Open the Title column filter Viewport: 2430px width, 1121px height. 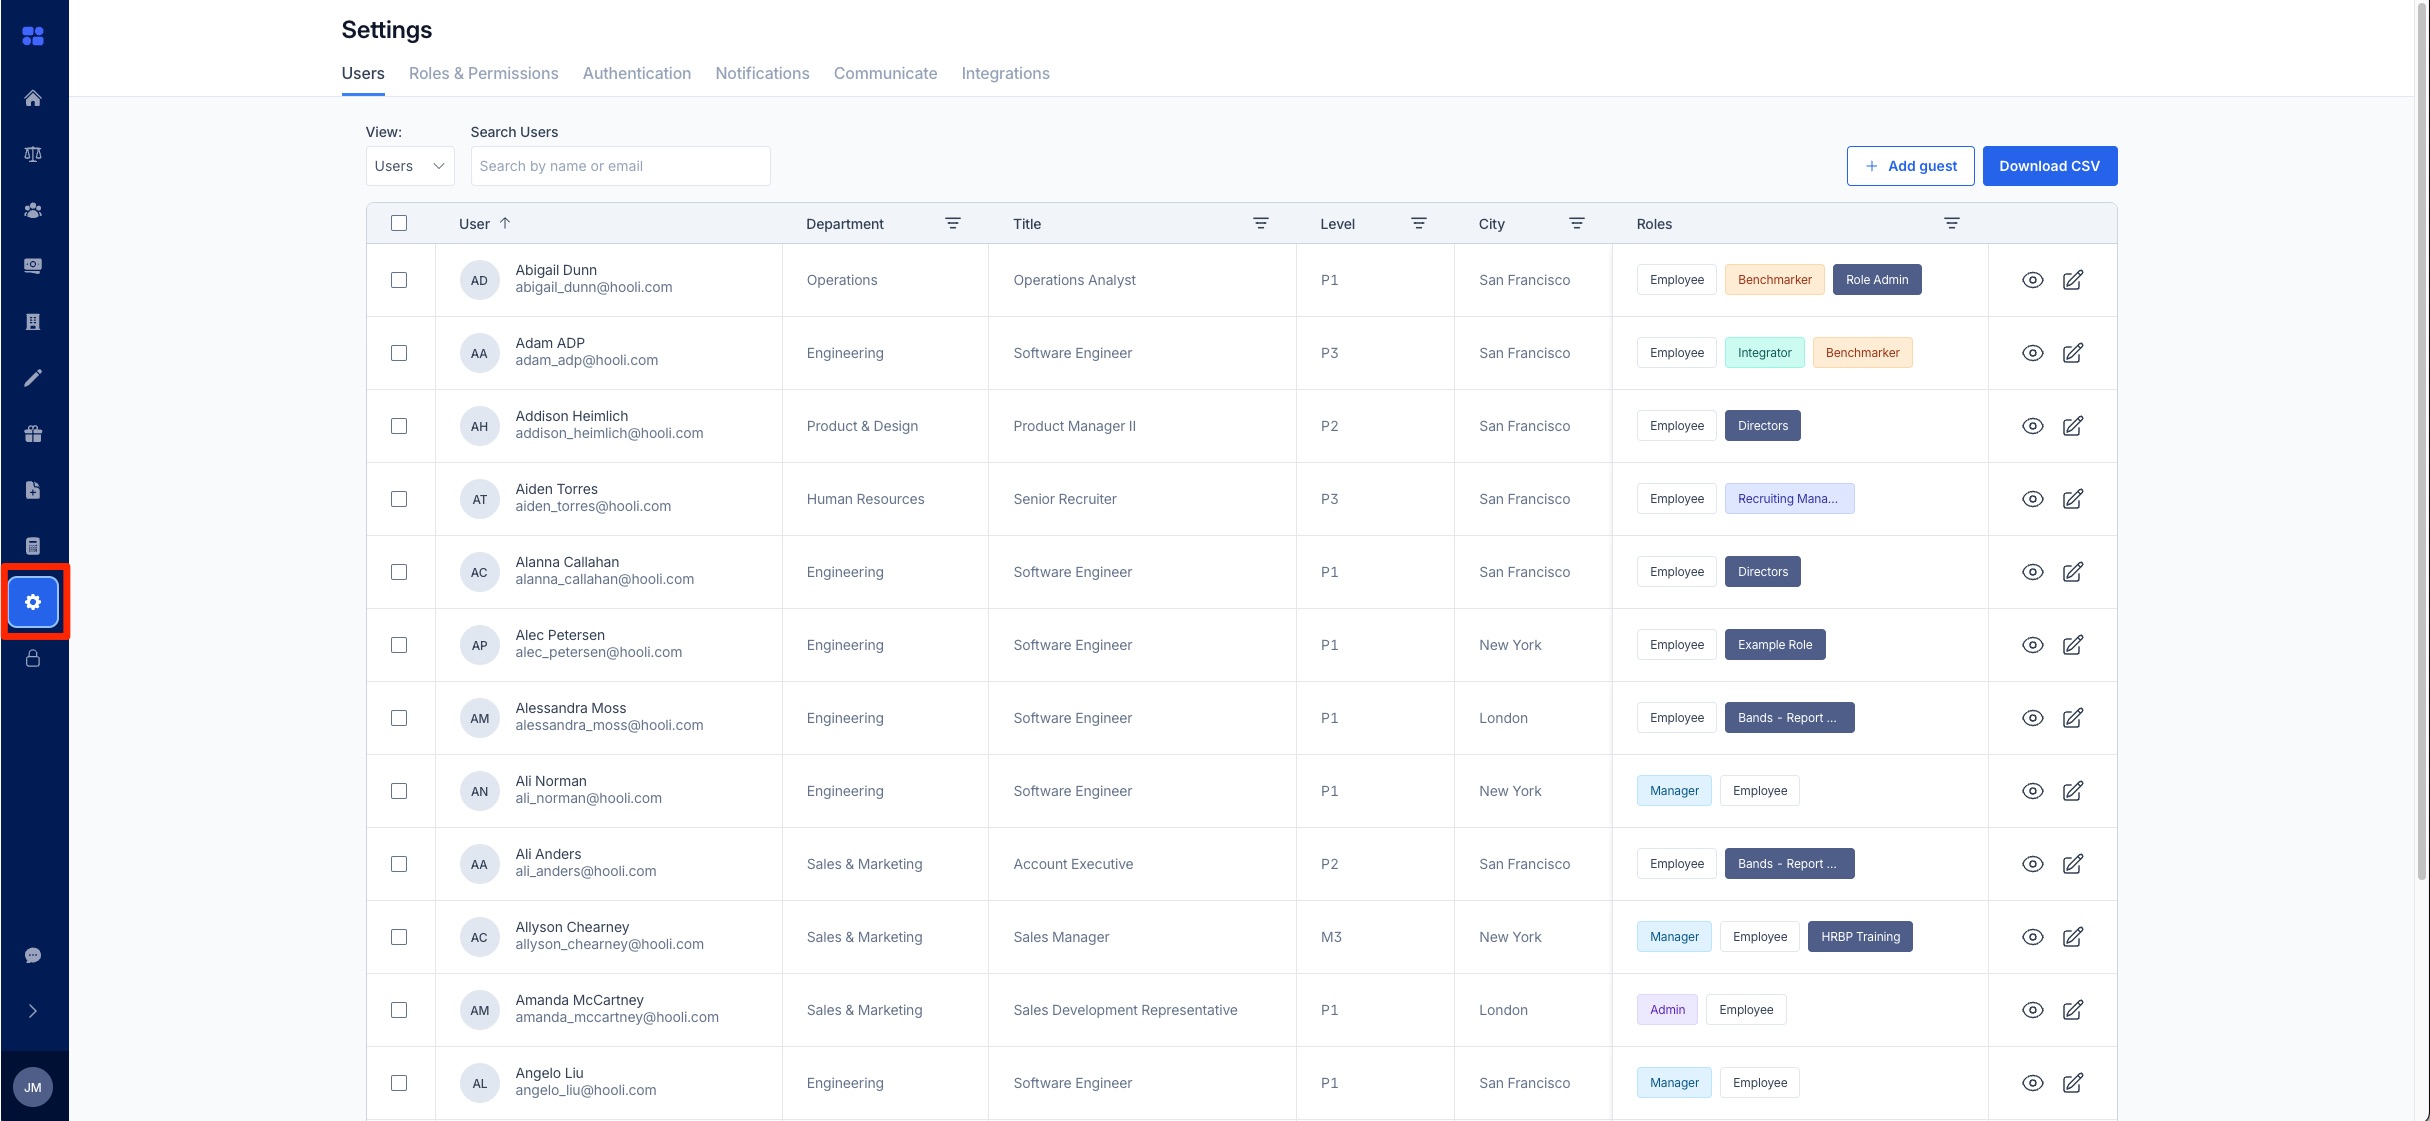tap(1261, 223)
